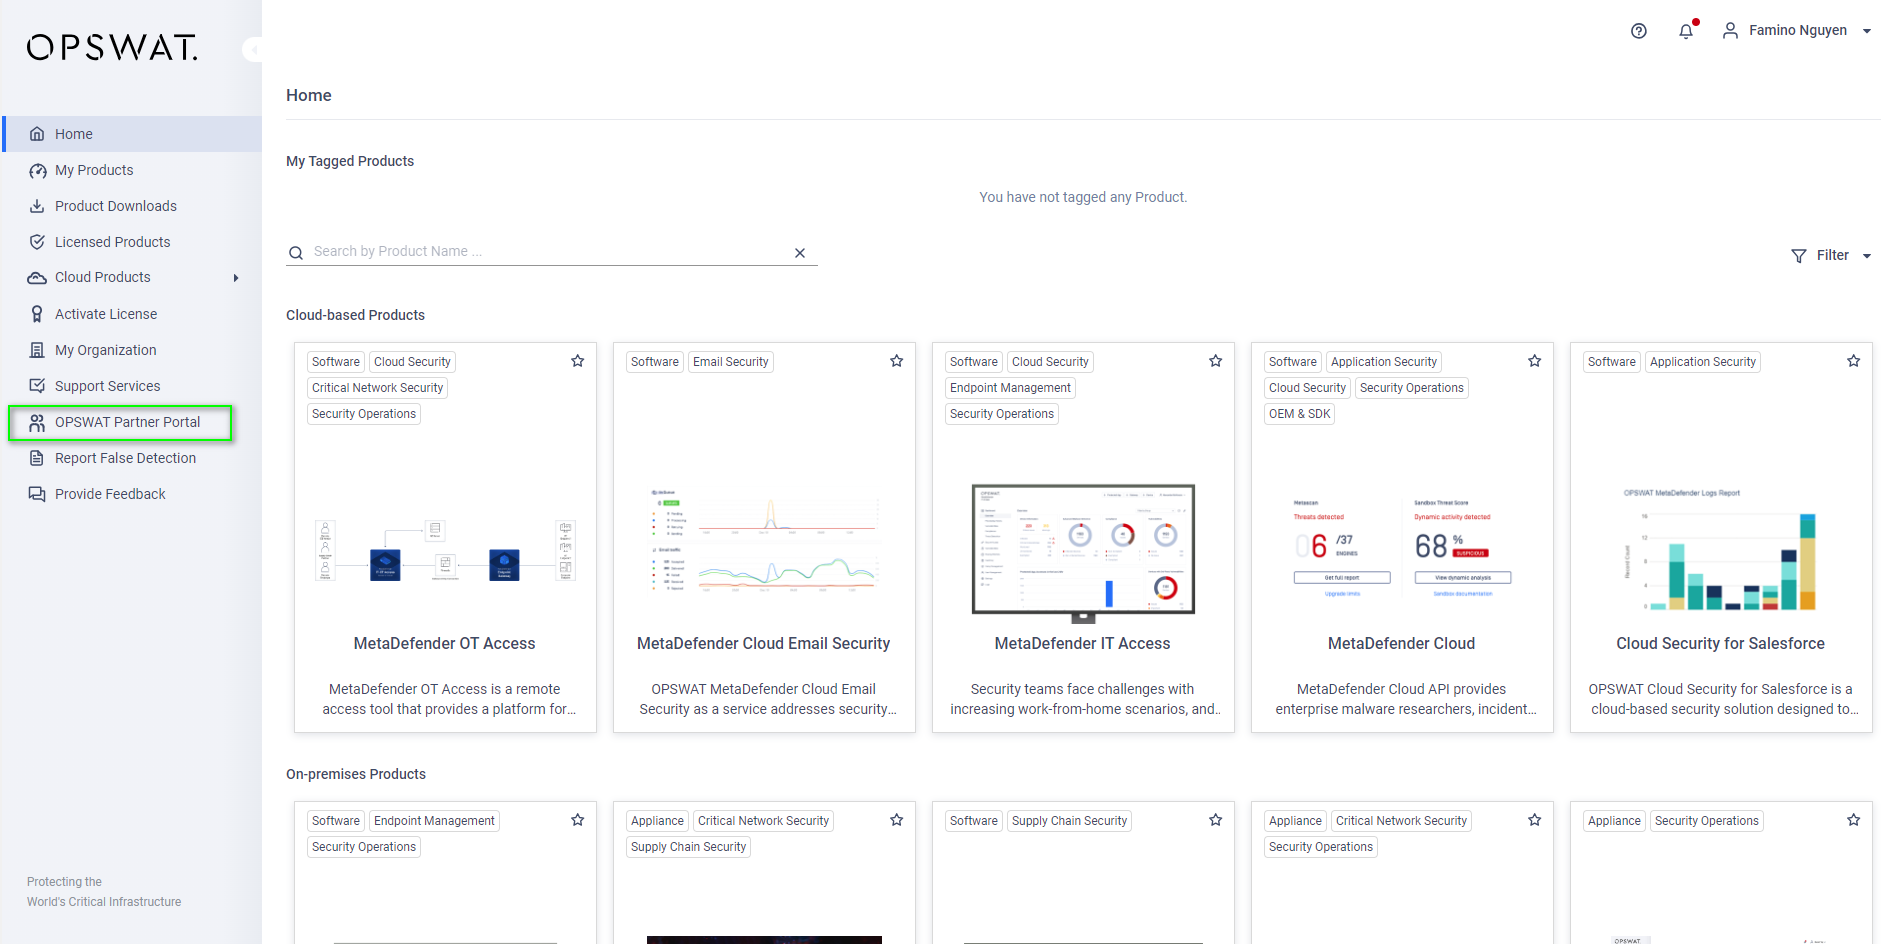Star the Cloud Security for Salesforce card

(x=1854, y=361)
